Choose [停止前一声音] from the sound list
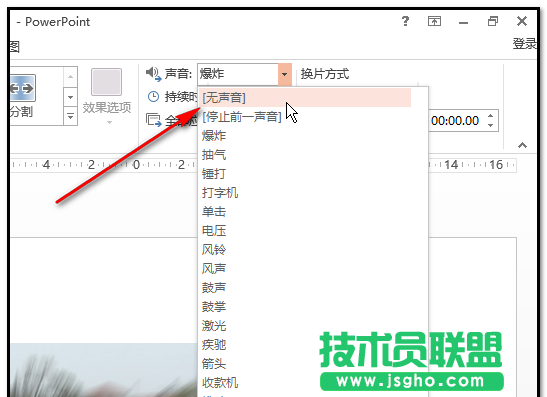547x397 pixels. click(x=305, y=117)
